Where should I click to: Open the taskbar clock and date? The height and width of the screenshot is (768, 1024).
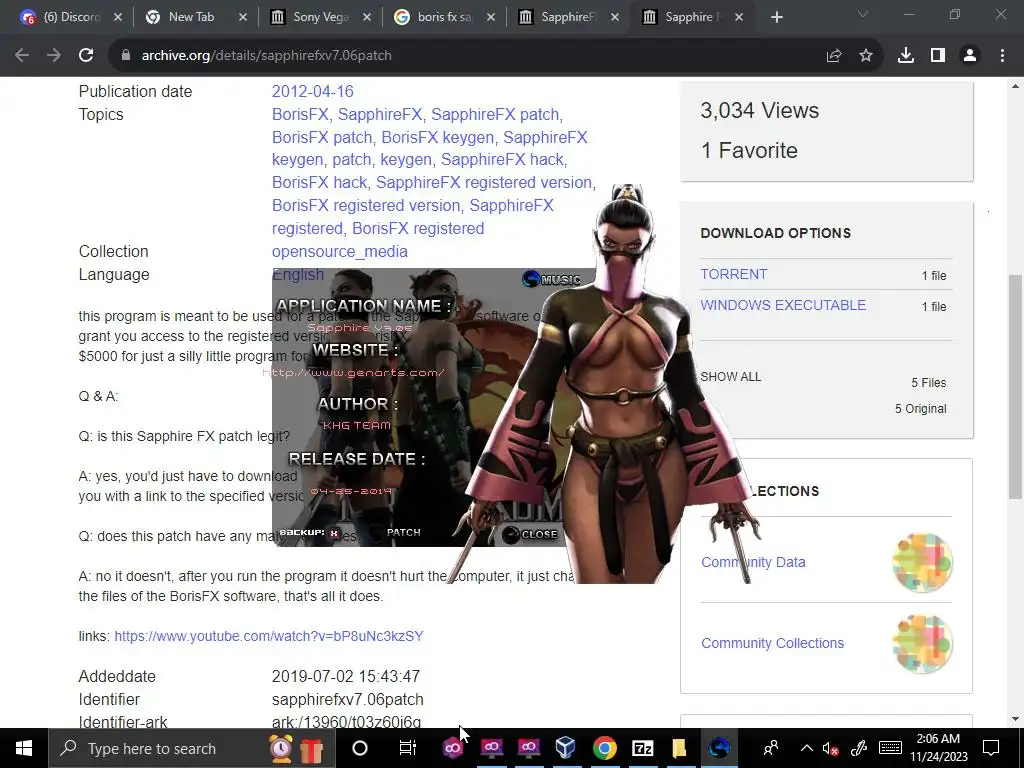[938, 748]
